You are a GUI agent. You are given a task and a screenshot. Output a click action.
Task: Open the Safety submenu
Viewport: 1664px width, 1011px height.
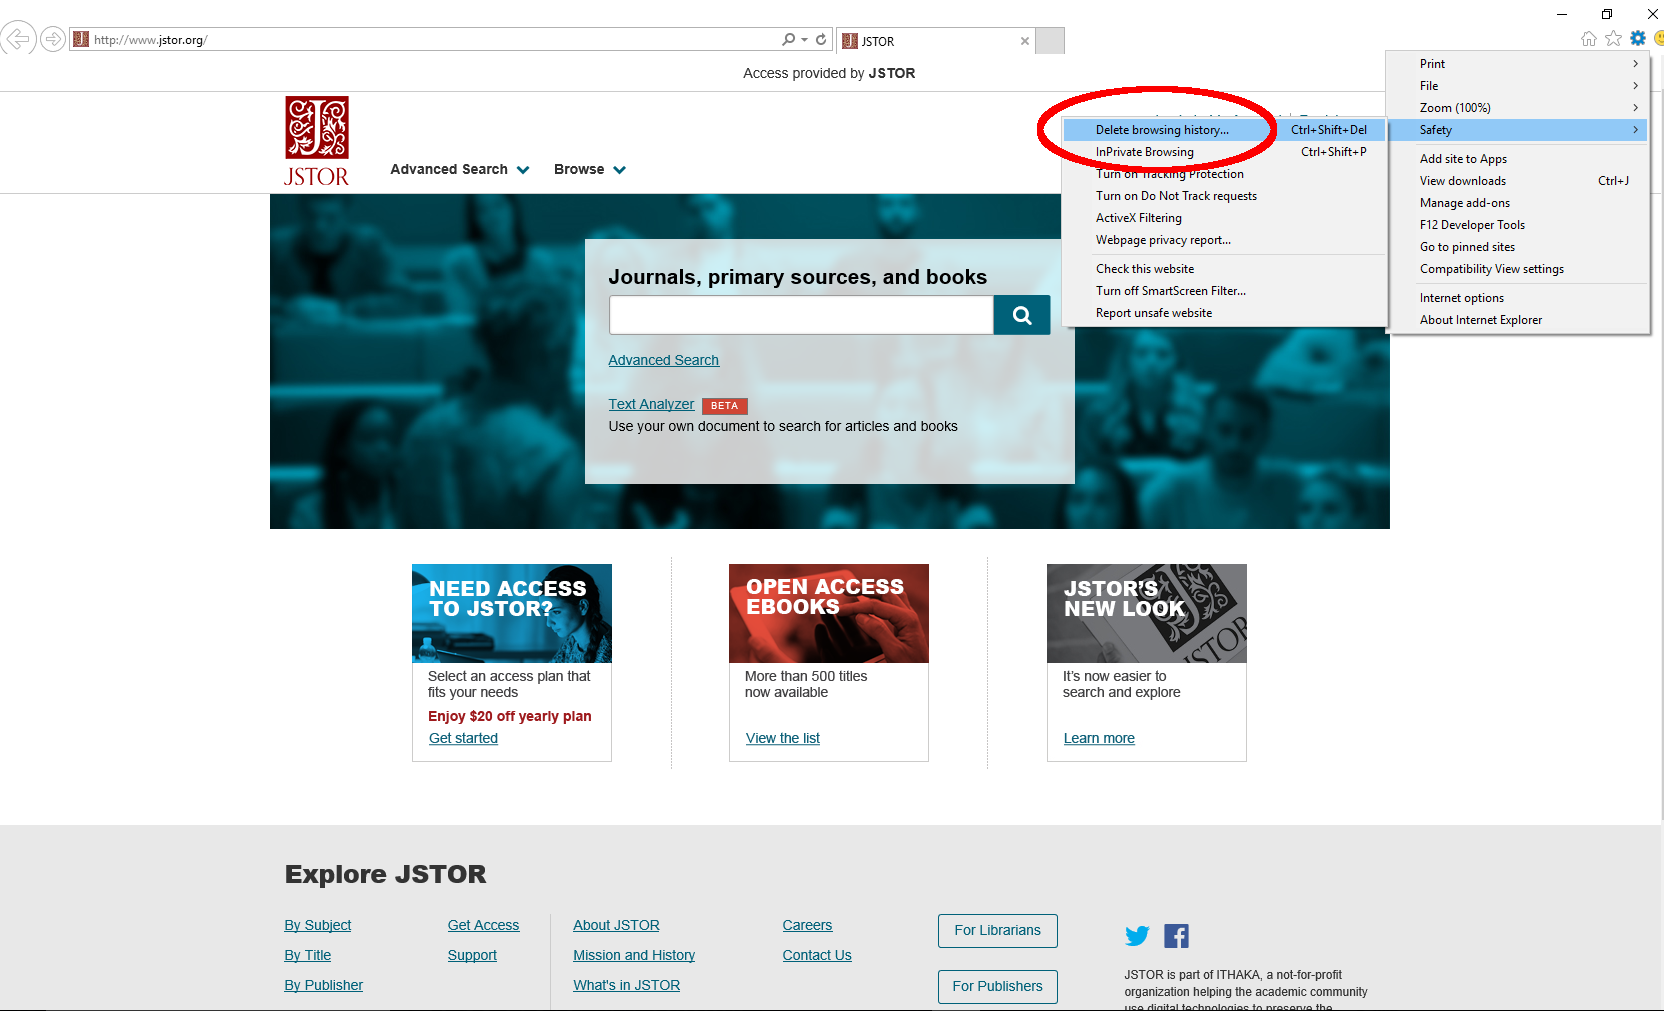[1518, 130]
